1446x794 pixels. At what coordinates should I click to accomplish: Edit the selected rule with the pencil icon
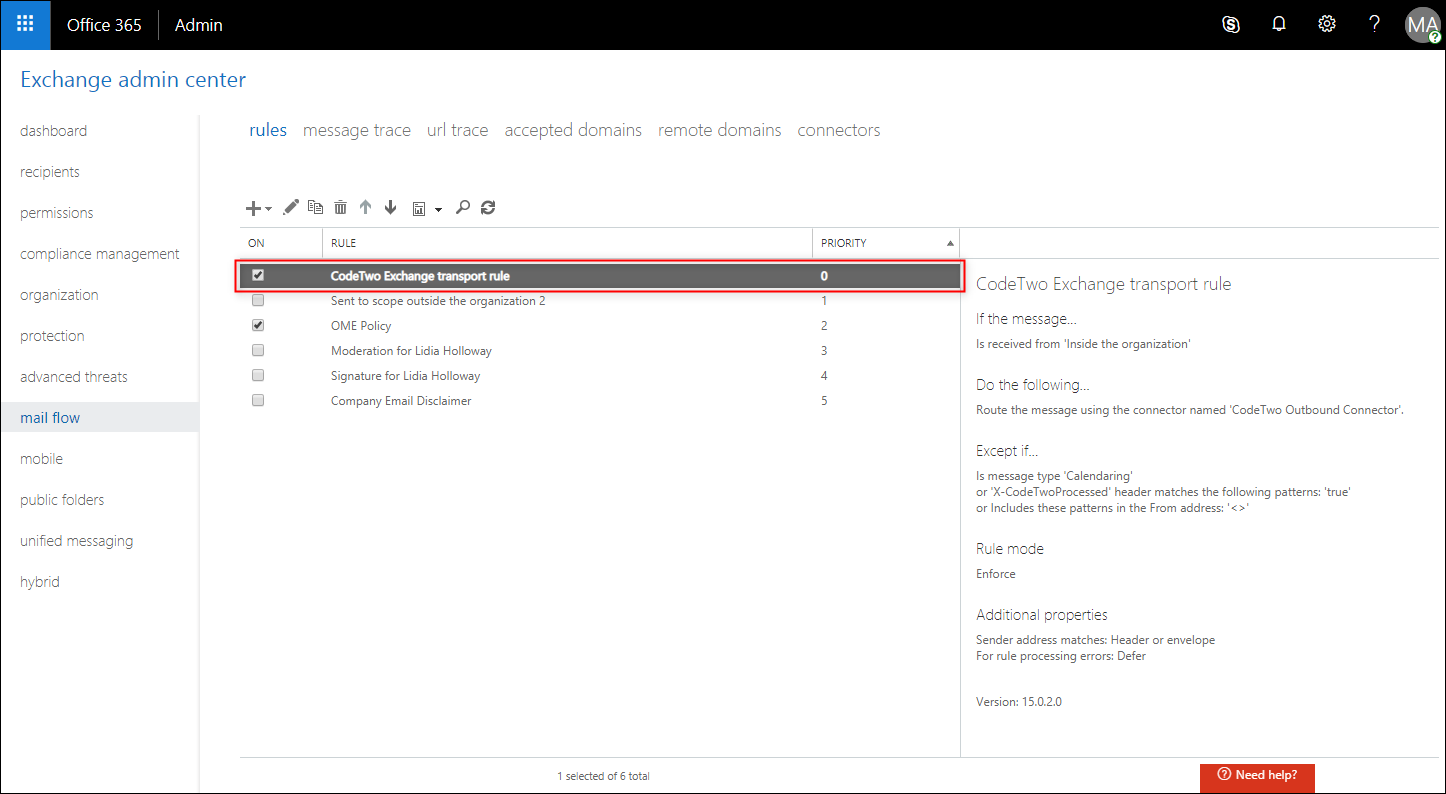click(291, 207)
